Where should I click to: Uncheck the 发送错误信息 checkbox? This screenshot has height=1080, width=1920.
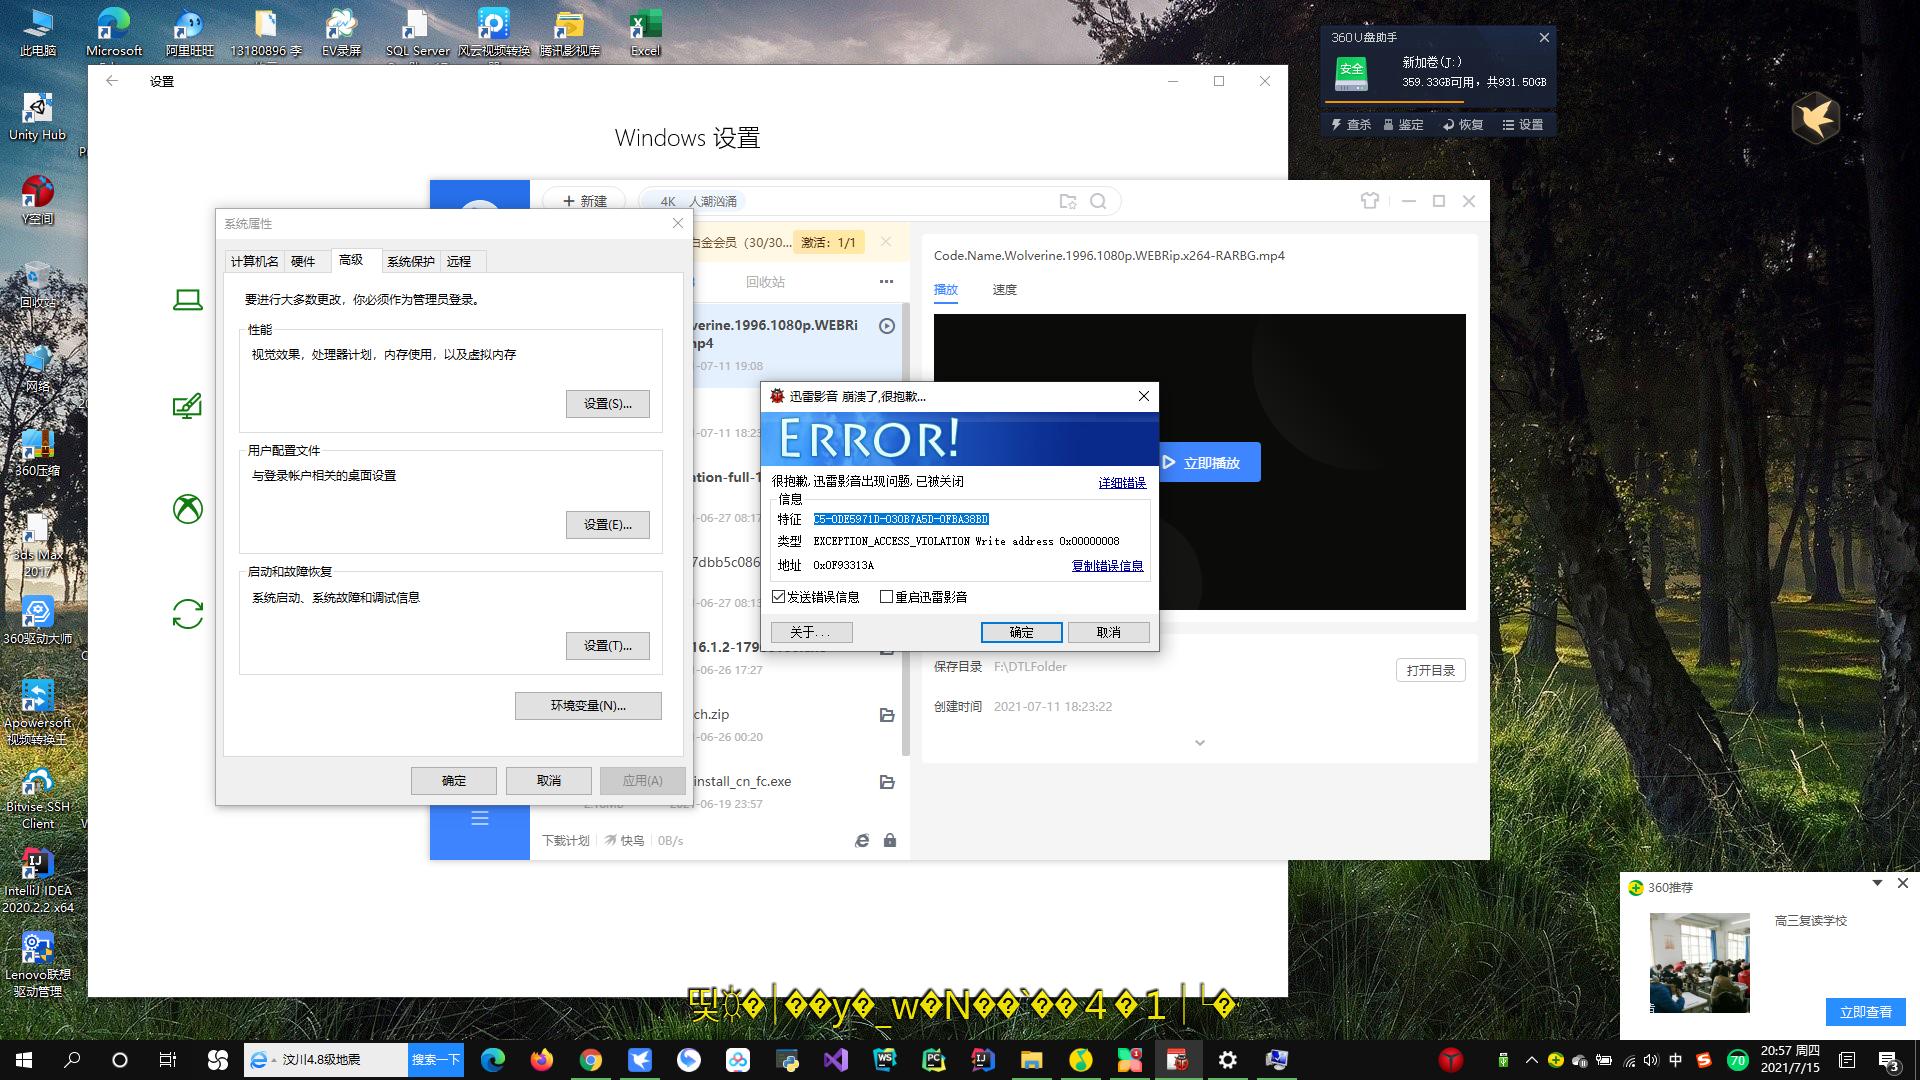point(779,597)
